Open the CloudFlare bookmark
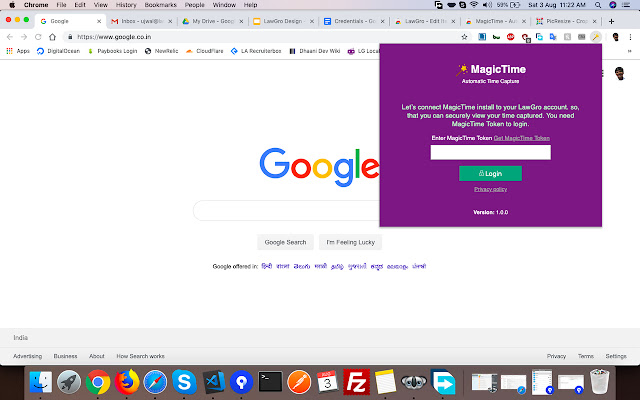The width and height of the screenshot is (640, 400). click(204, 51)
